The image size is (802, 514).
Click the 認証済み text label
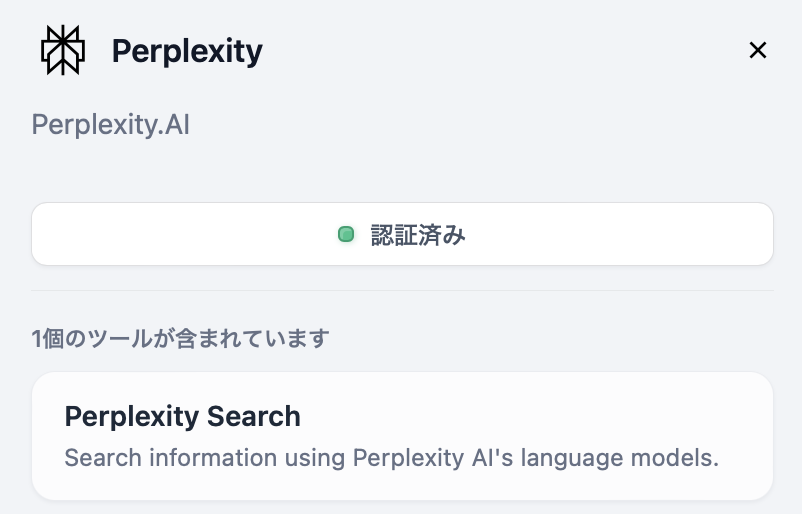click(x=418, y=235)
